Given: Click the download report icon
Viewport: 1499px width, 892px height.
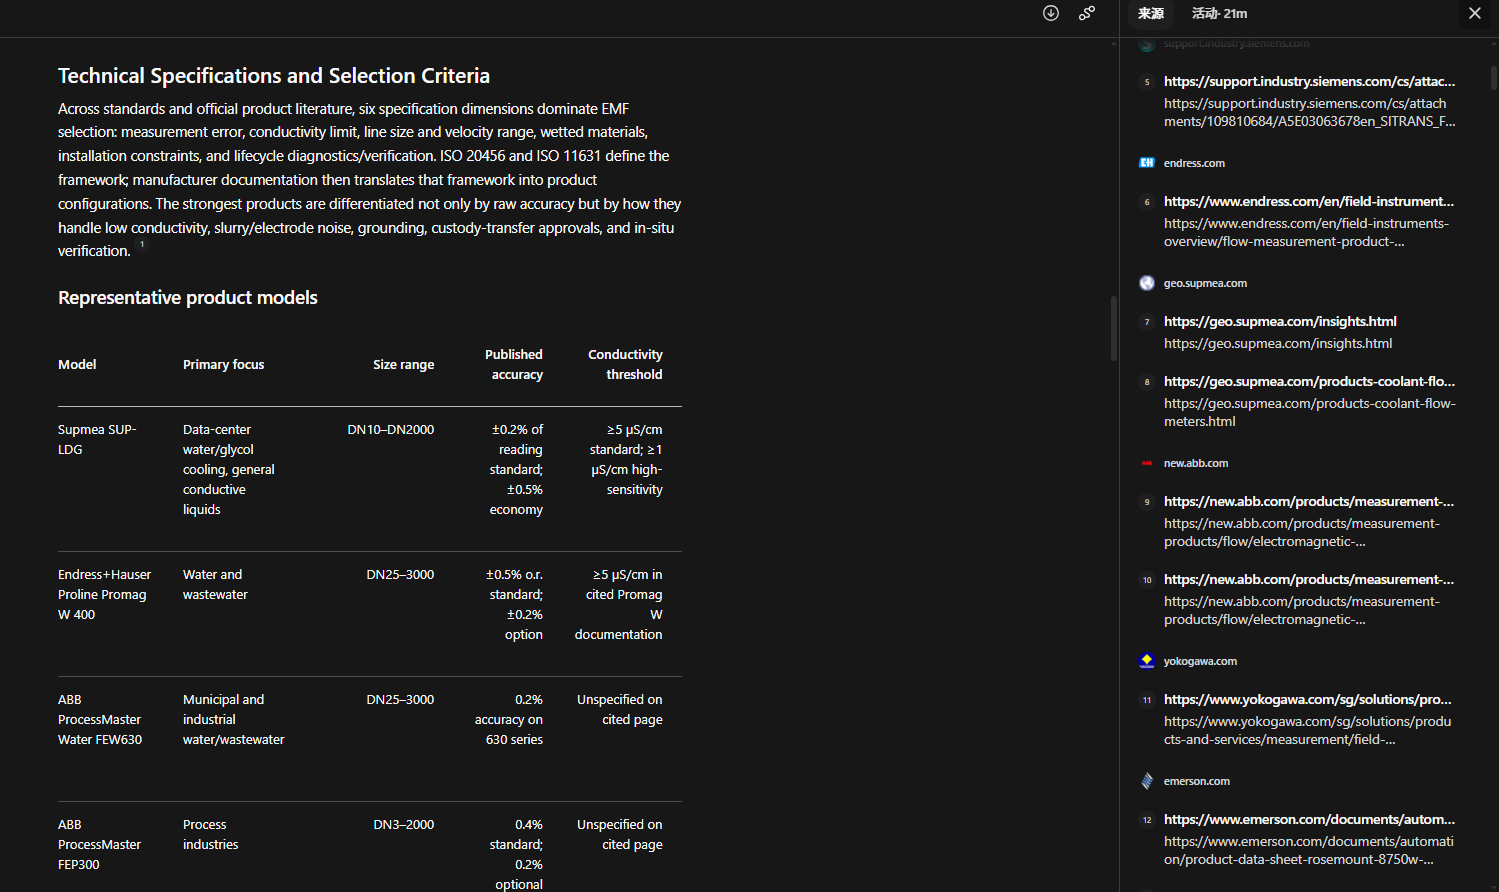Looking at the screenshot, I should pyautogui.click(x=1051, y=13).
